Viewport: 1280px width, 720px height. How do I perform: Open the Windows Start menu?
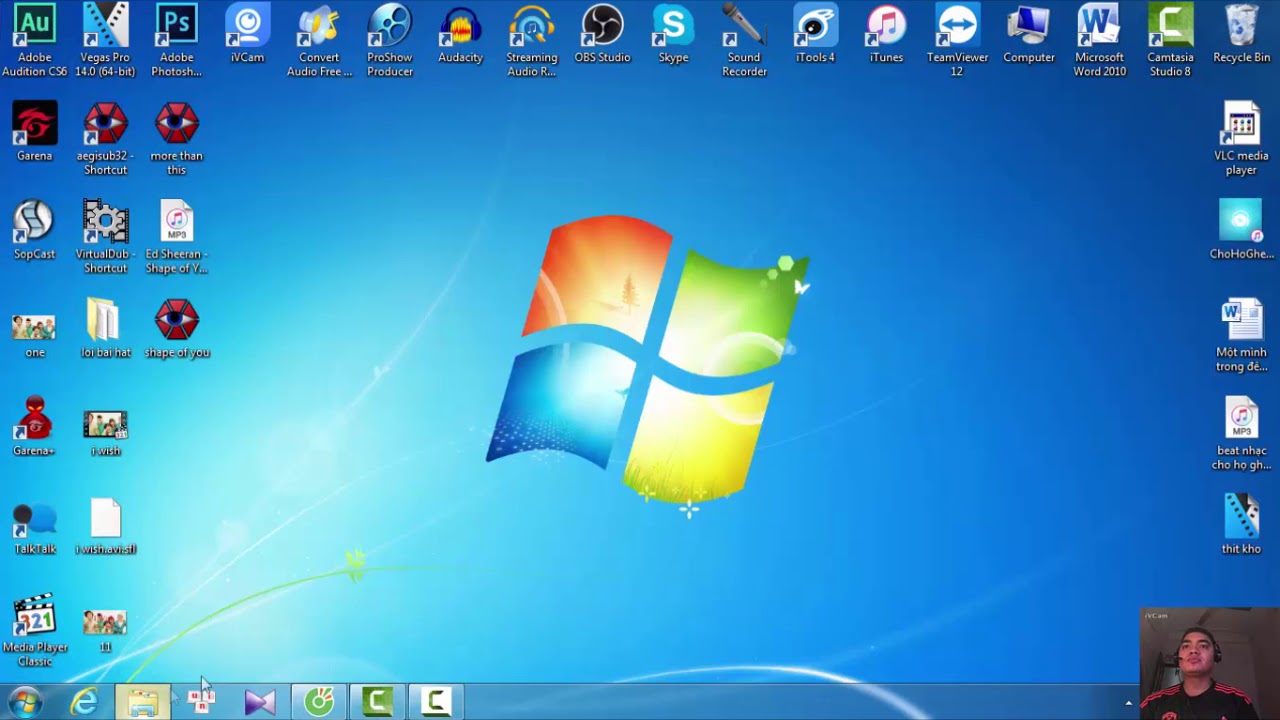point(25,702)
